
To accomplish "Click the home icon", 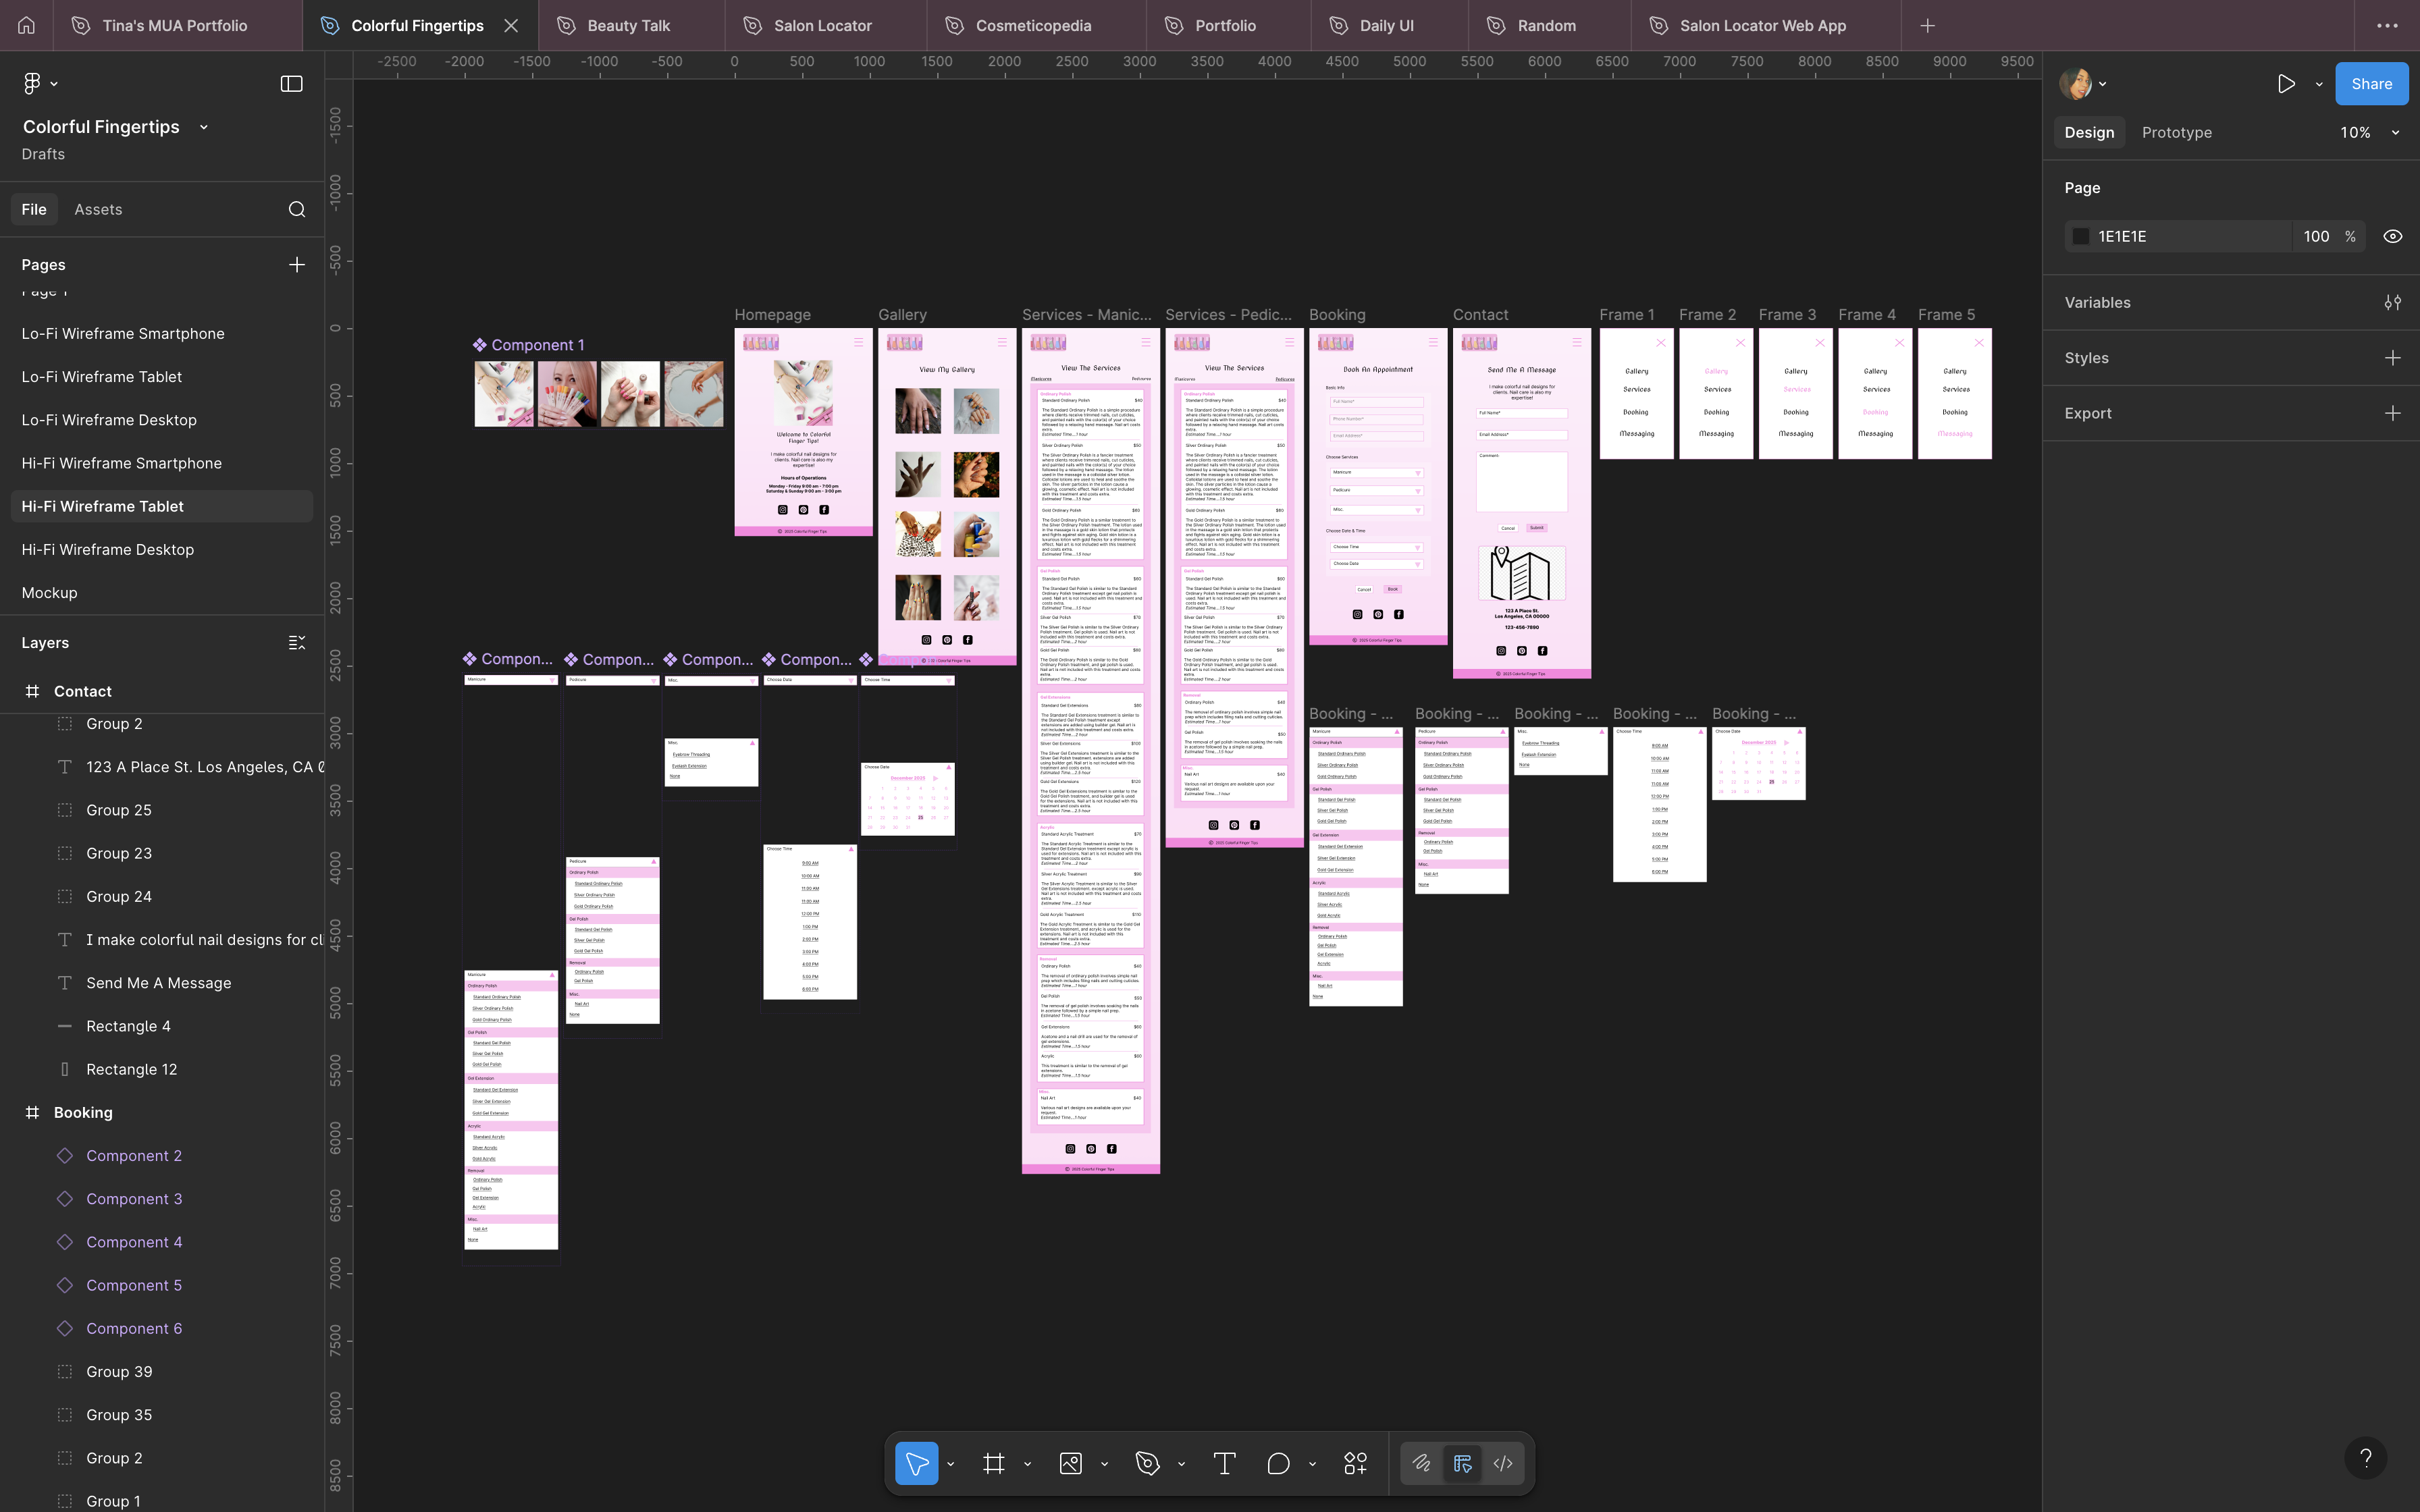I will point(26,26).
